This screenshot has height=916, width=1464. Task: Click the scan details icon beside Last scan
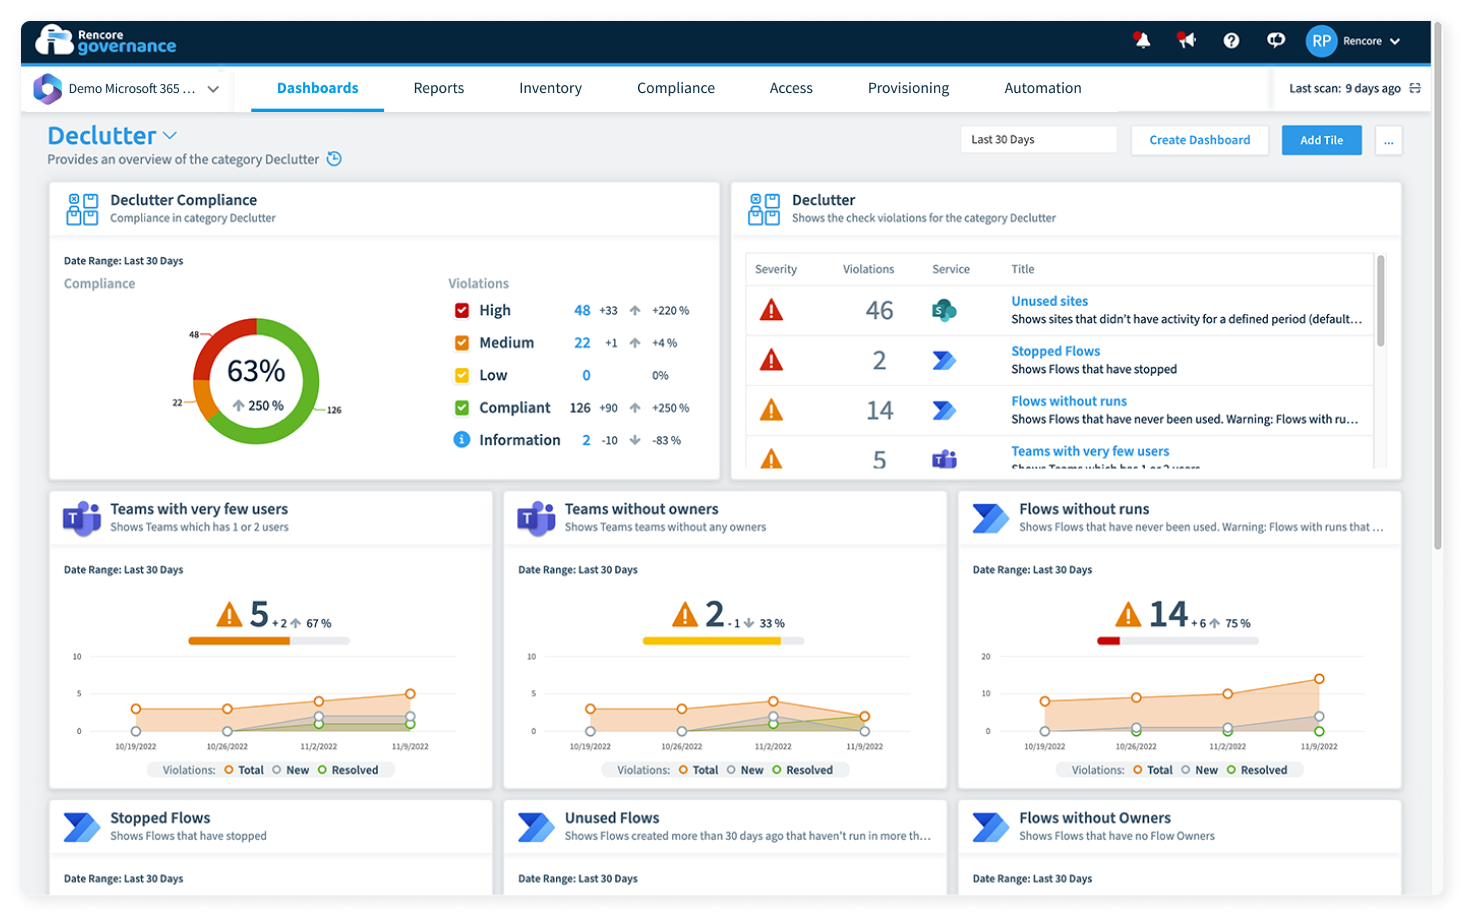pos(1415,88)
